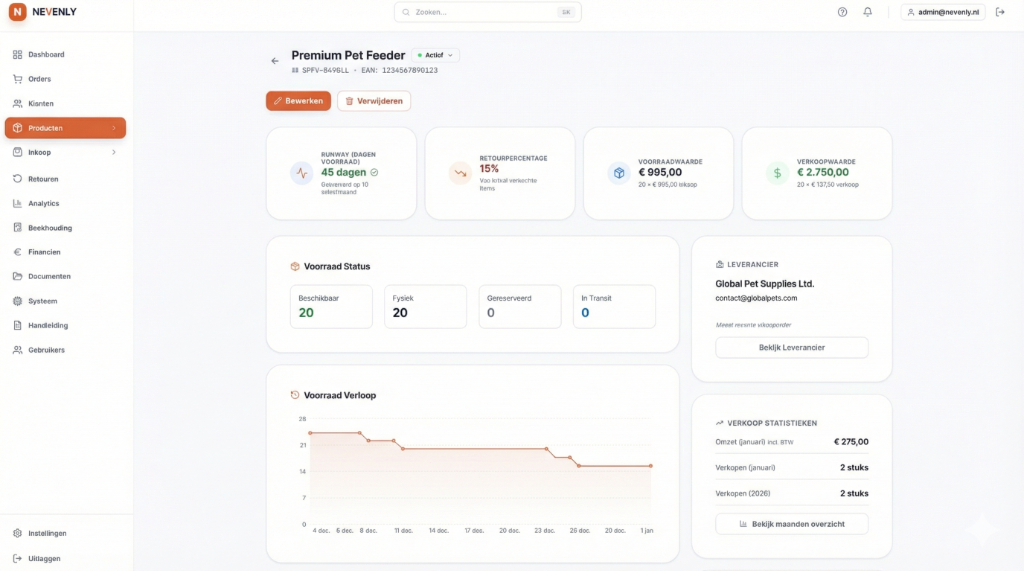Click the Retouren refresh icon

tap(18, 179)
